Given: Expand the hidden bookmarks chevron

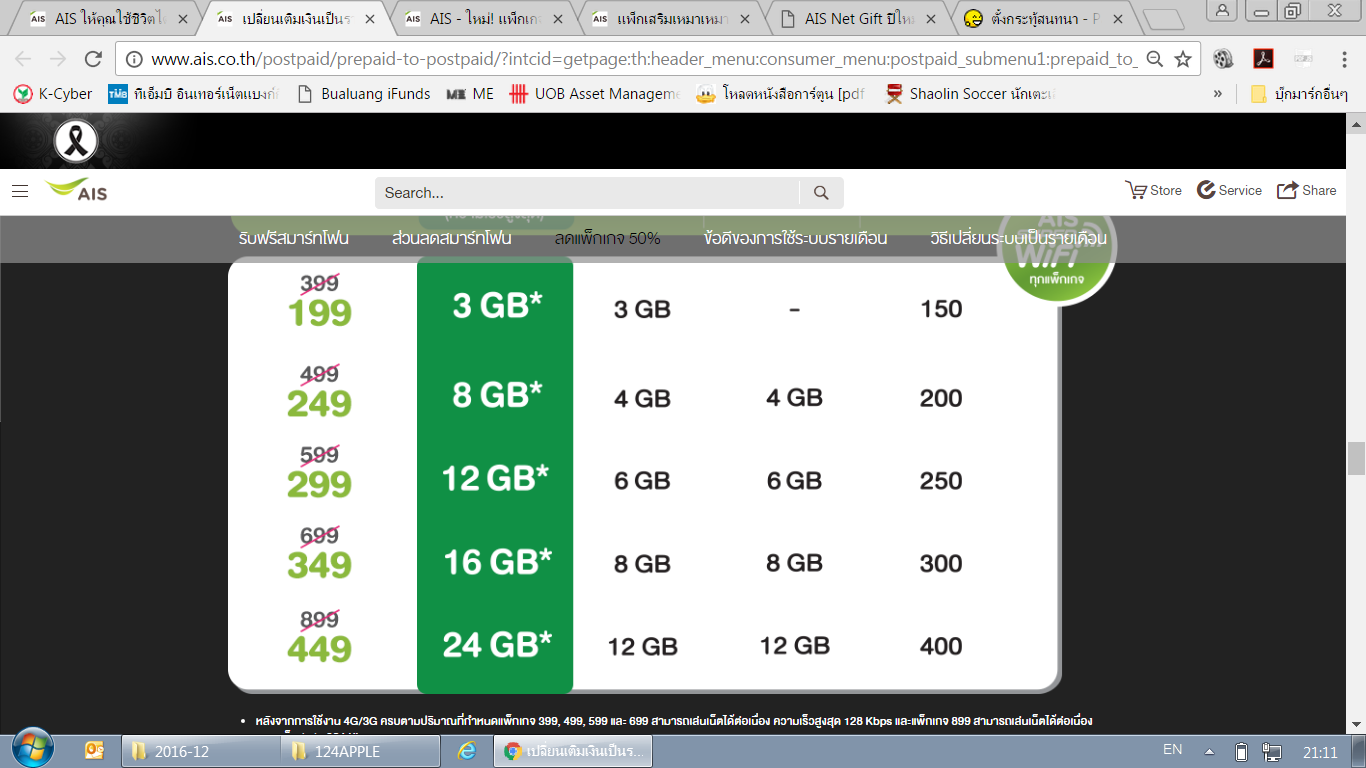Looking at the screenshot, I should (x=1218, y=94).
